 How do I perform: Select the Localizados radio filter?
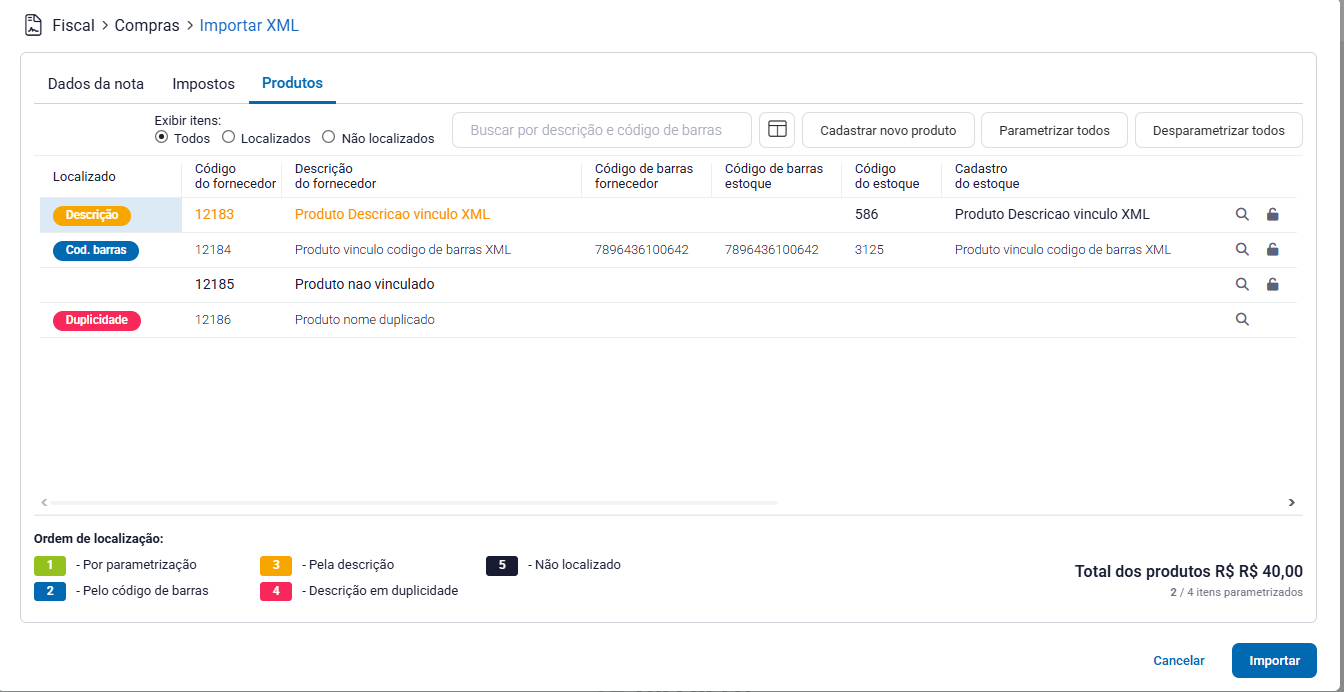(228, 137)
